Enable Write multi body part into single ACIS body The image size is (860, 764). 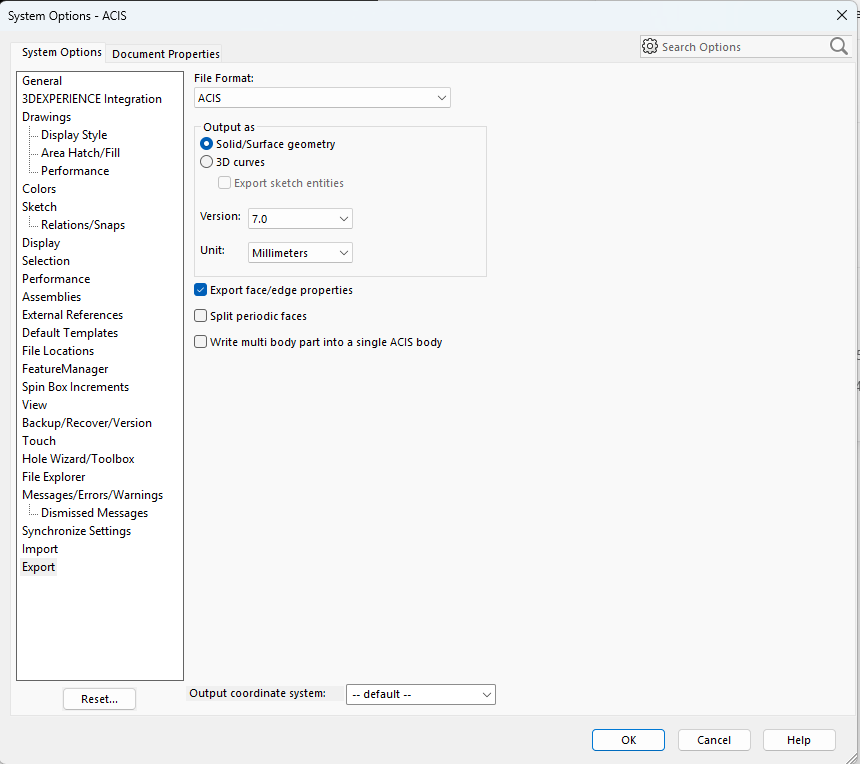tap(201, 342)
